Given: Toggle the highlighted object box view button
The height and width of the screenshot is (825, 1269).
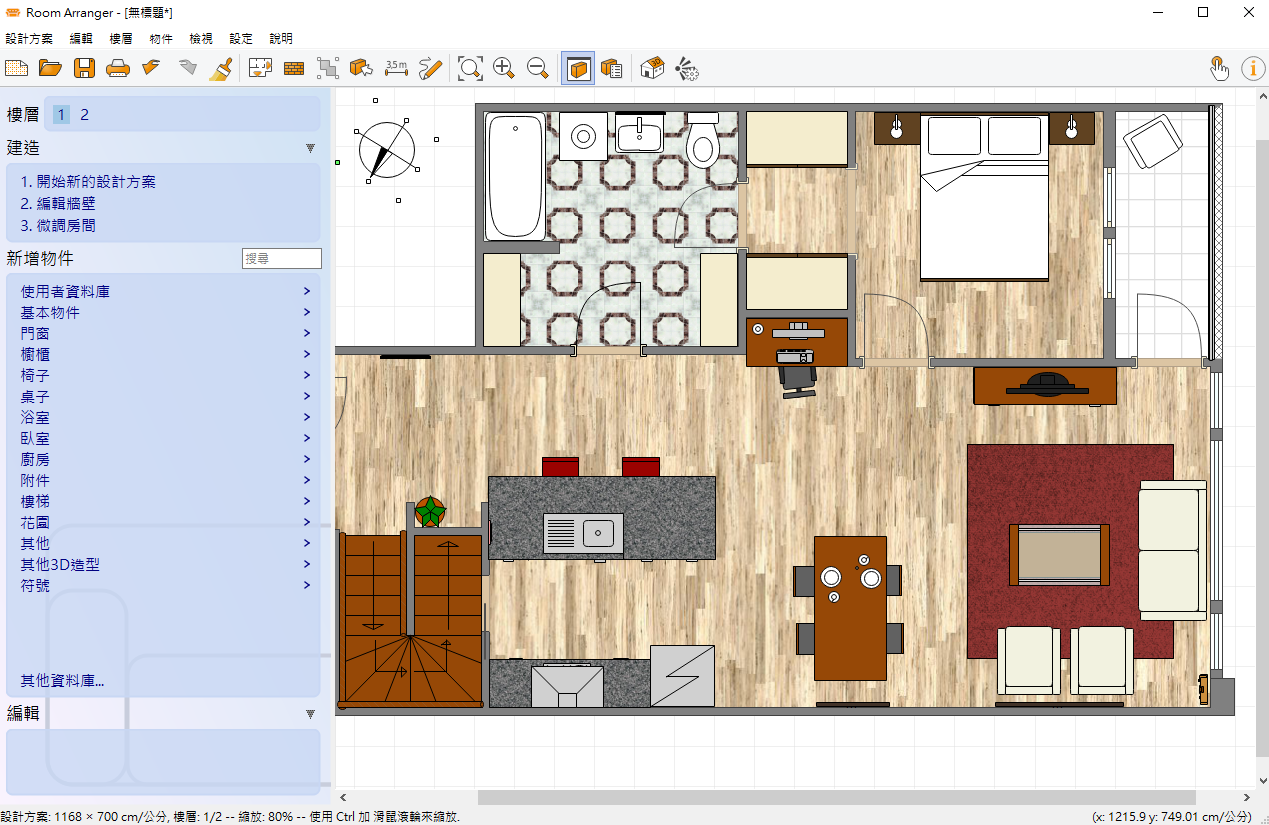Looking at the screenshot, I should tap(578, 68).
